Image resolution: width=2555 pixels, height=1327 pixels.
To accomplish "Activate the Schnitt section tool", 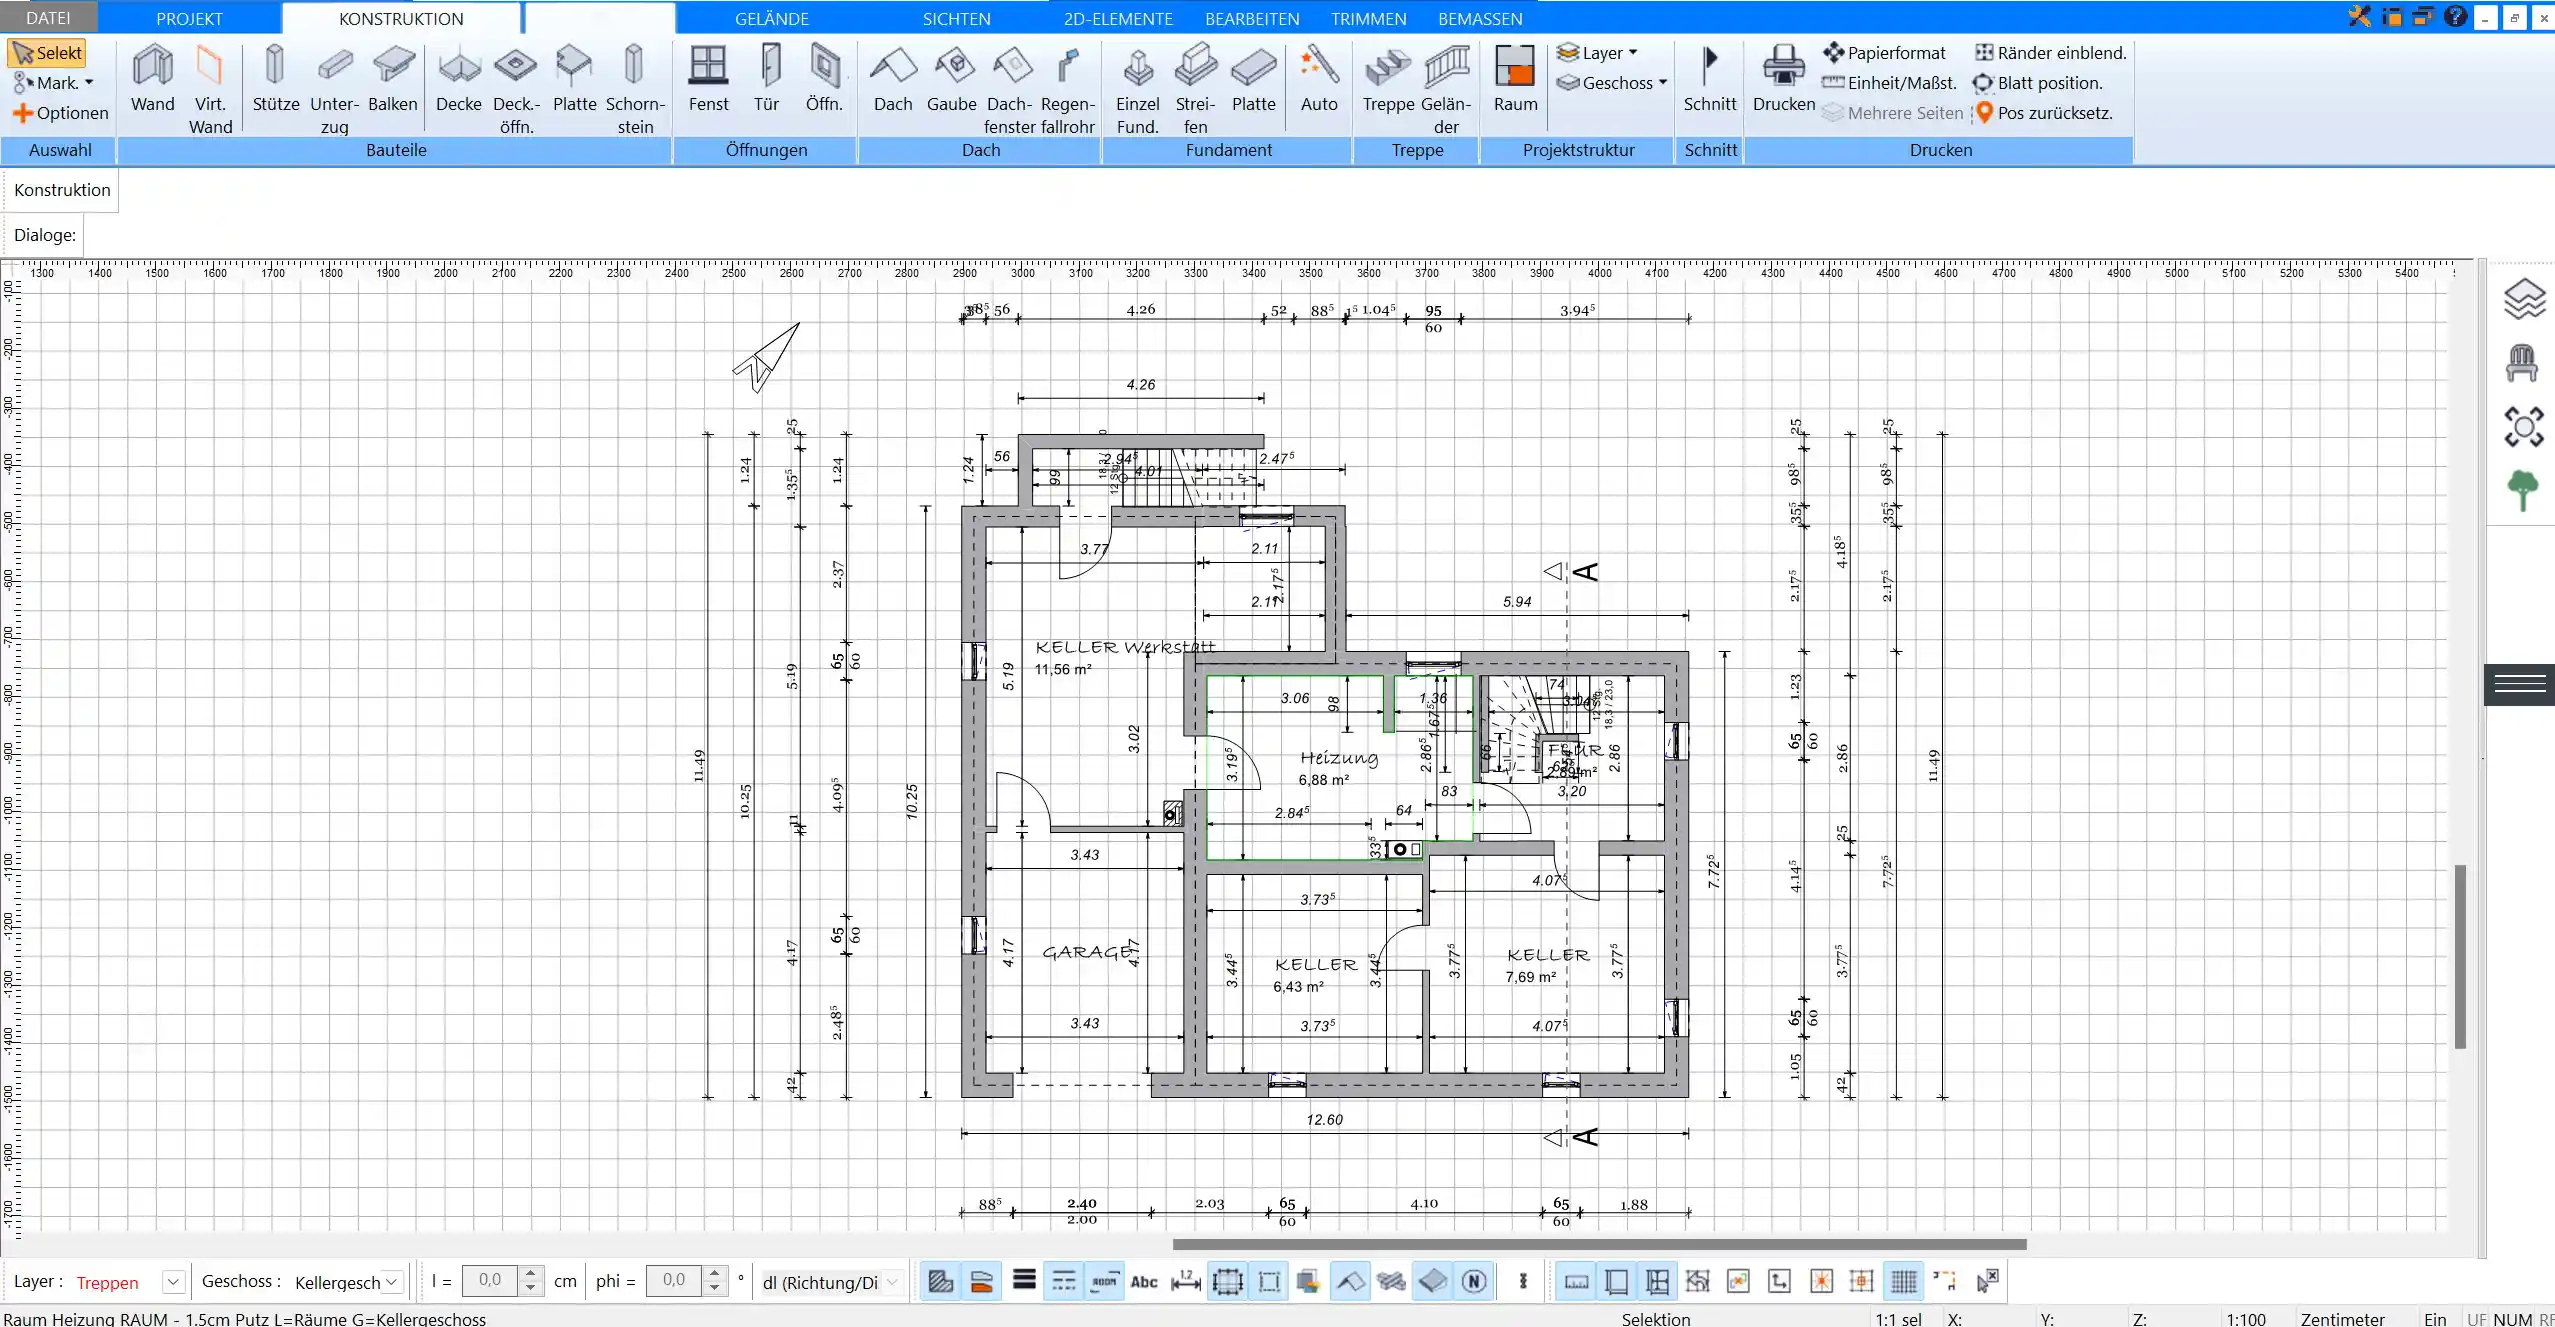I will (x=1710, y=80).
